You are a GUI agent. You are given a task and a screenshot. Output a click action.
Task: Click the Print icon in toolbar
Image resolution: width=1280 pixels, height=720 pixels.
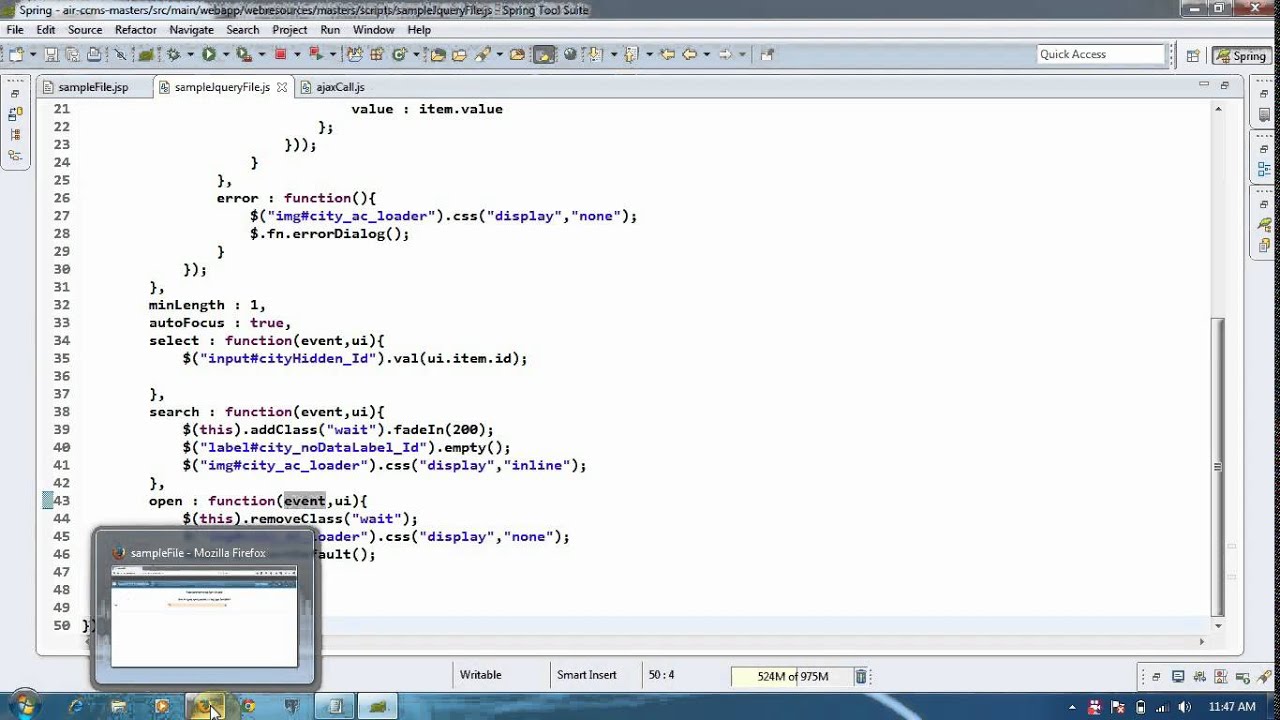(x=93, y=54)
